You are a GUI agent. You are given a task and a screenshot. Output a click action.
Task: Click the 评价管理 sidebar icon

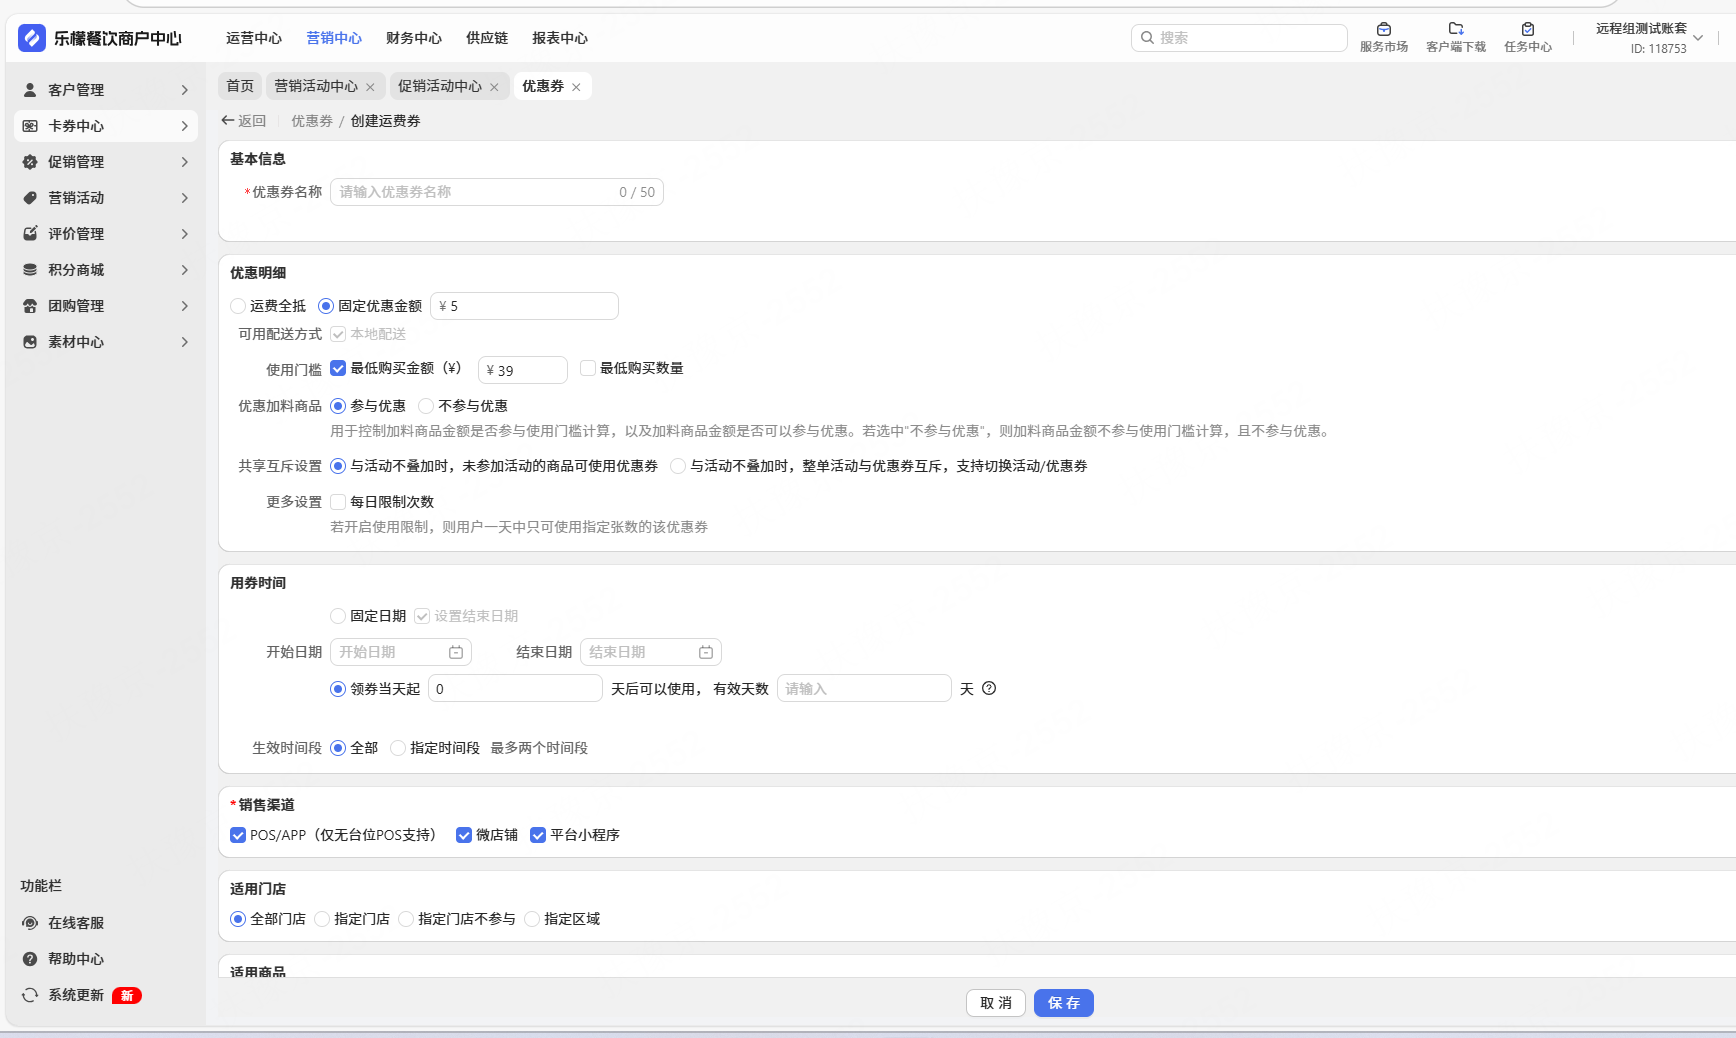point(30,234)
